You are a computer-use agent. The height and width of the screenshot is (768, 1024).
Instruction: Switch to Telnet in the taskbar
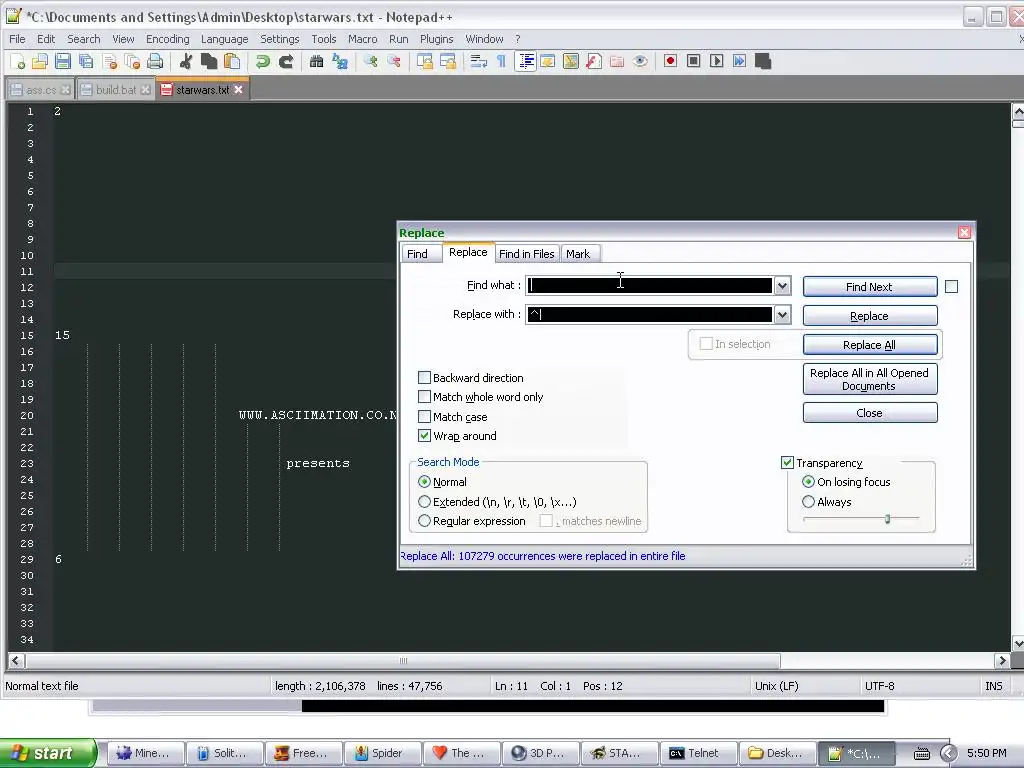[x=698, y=753]
